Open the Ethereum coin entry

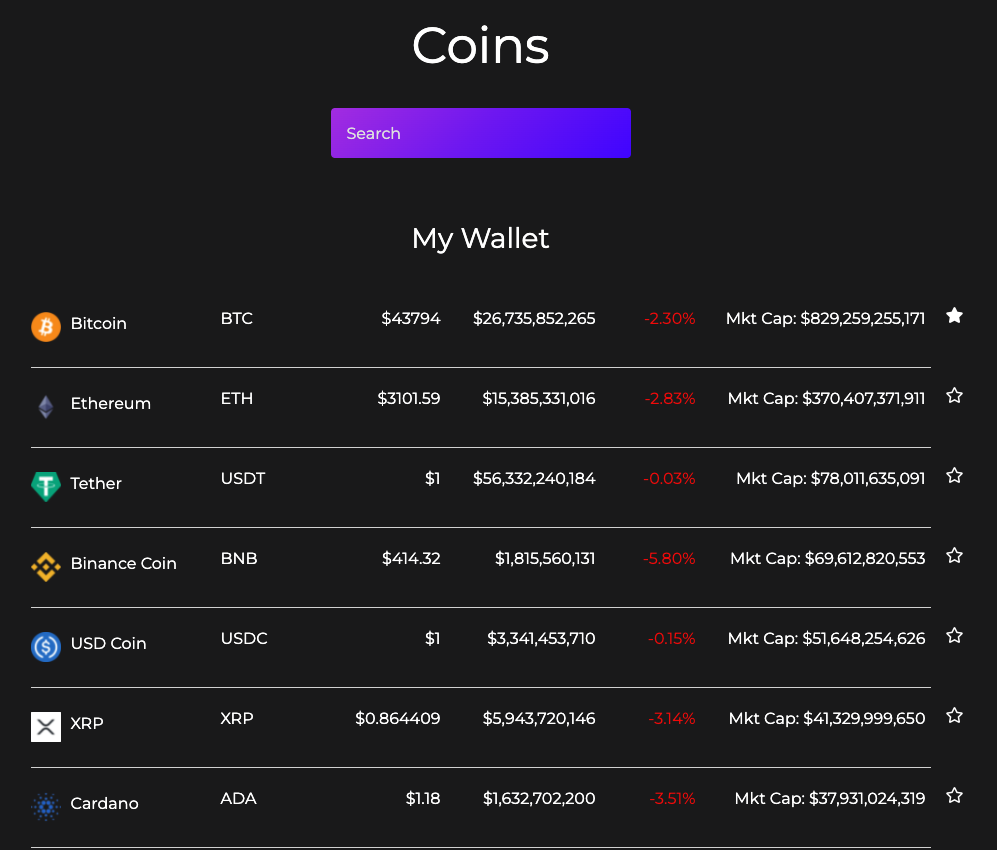coord(110,403)
